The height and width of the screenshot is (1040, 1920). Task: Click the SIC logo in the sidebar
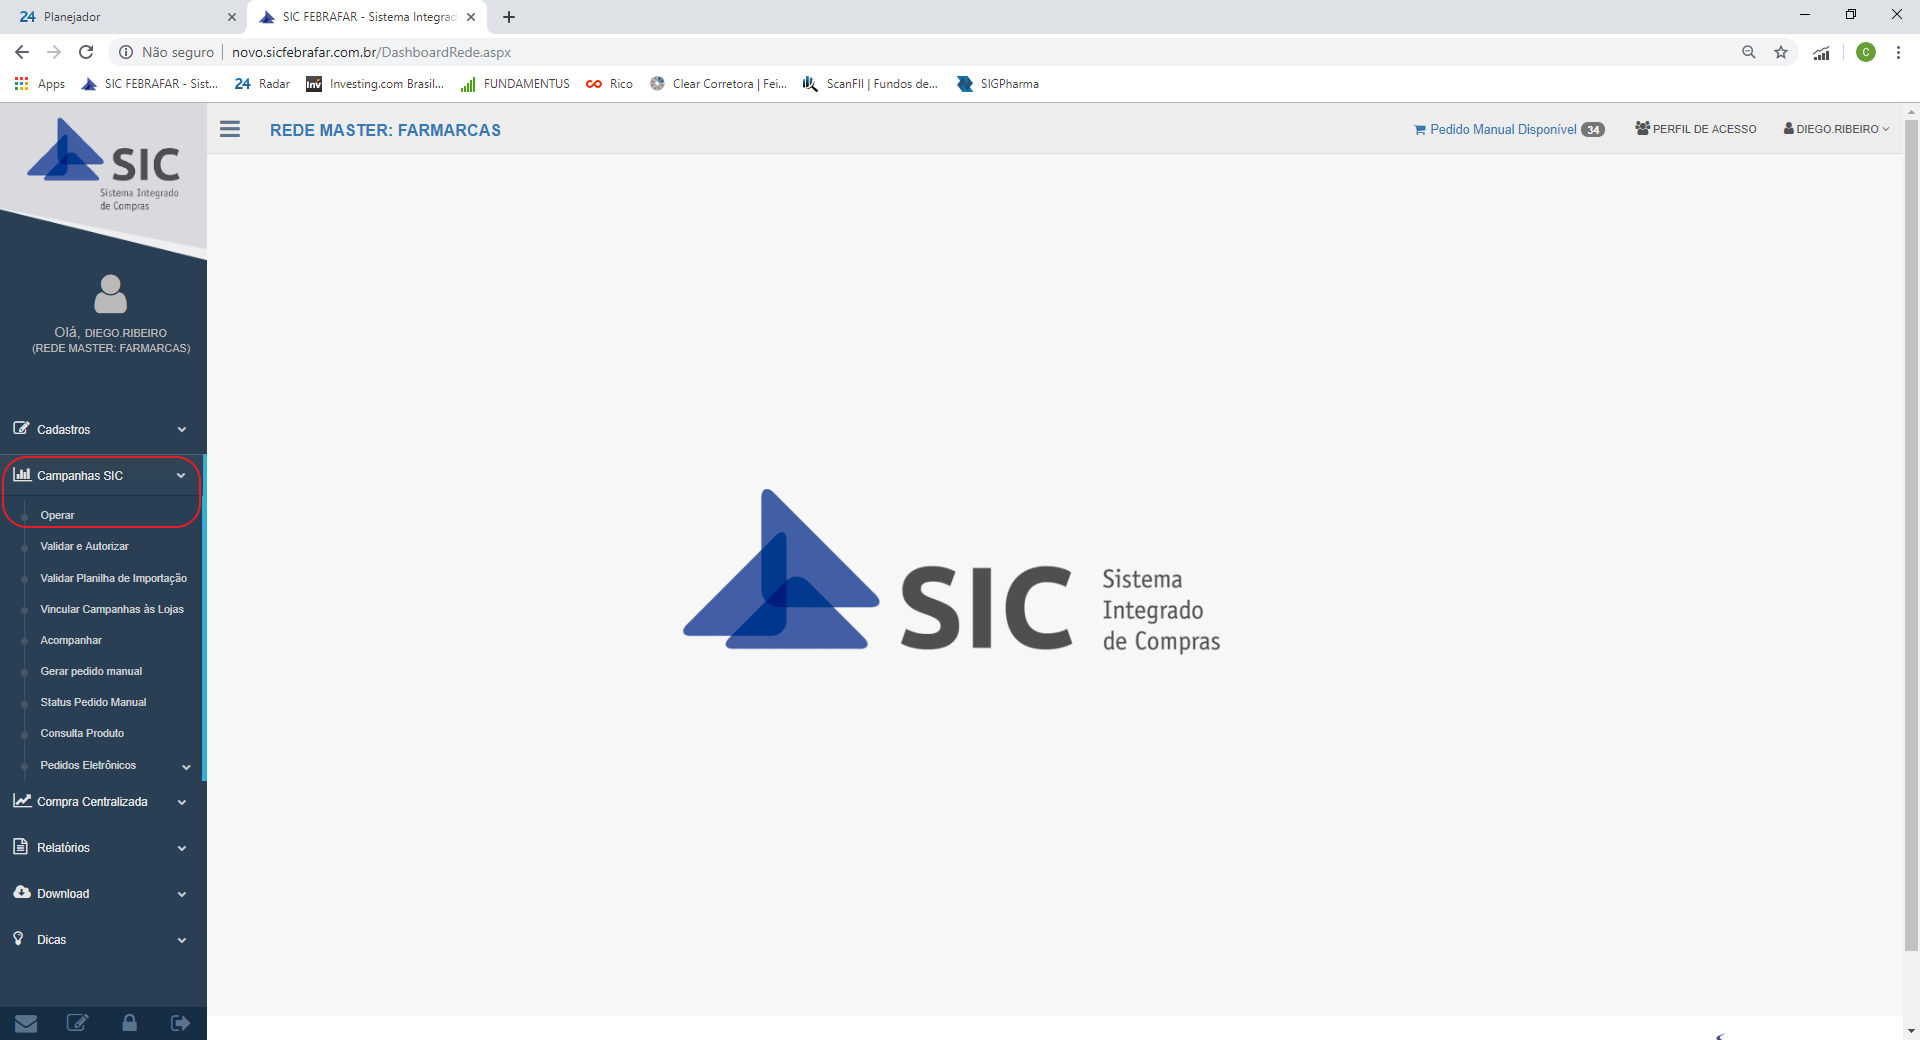(x=104, y=163)
